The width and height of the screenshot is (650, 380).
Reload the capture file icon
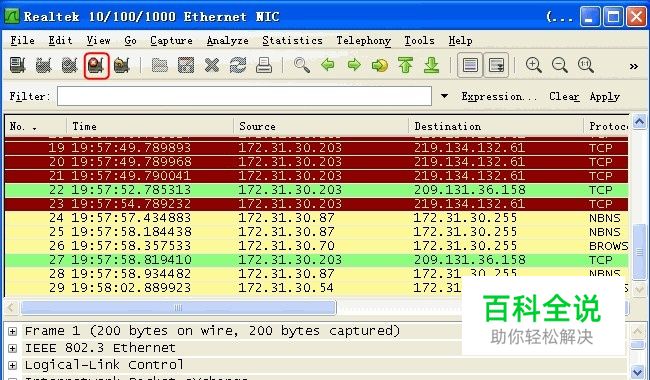[238, 65]
